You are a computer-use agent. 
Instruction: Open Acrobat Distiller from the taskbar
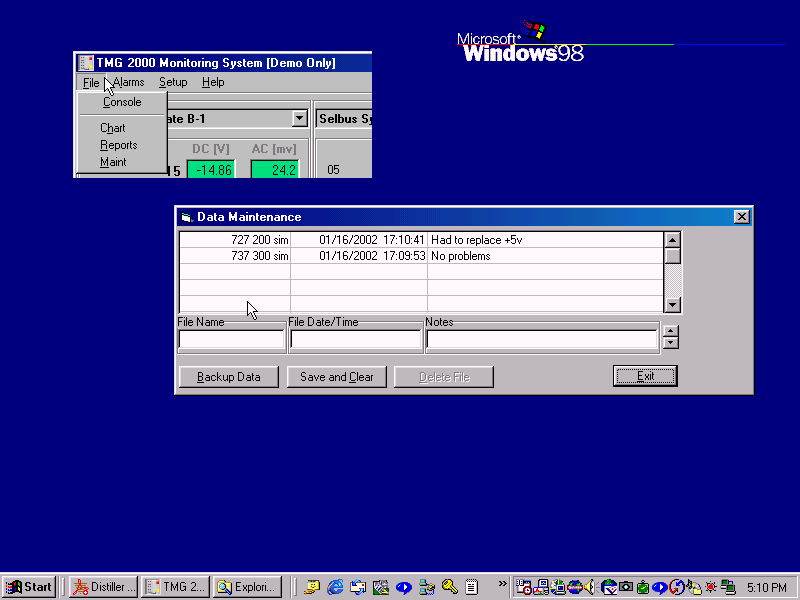[x=103, y=587]
